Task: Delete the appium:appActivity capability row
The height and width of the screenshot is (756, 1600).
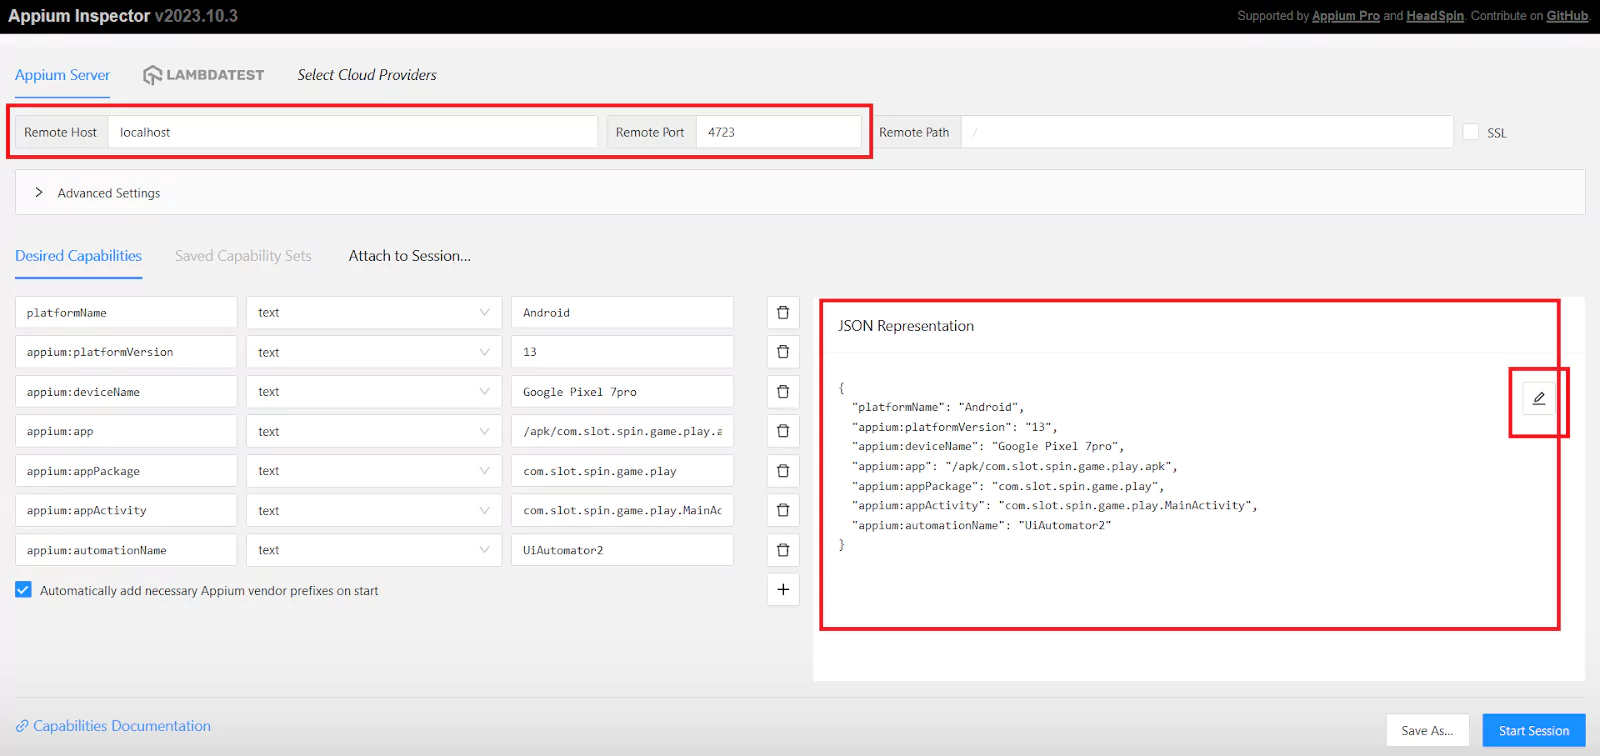Action: tap(783, 510)
